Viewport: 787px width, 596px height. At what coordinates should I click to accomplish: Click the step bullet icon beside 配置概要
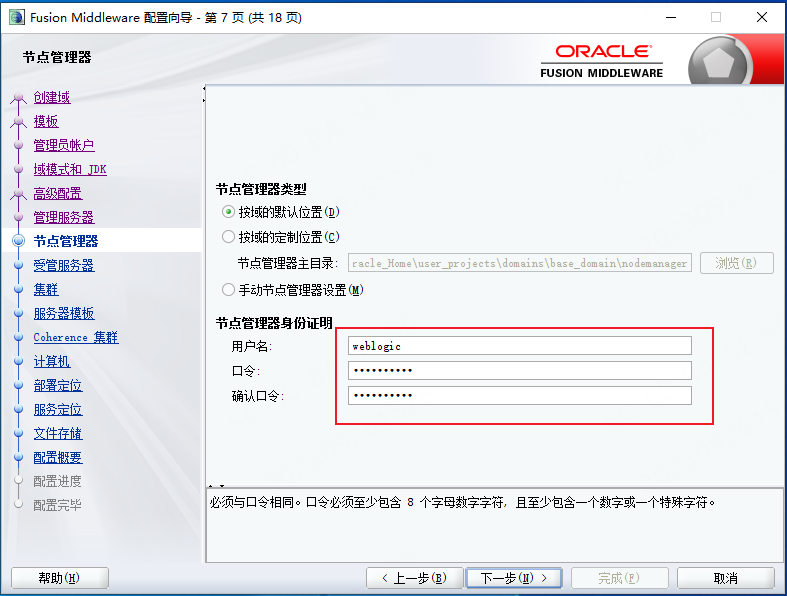click(x=19, y=457)
